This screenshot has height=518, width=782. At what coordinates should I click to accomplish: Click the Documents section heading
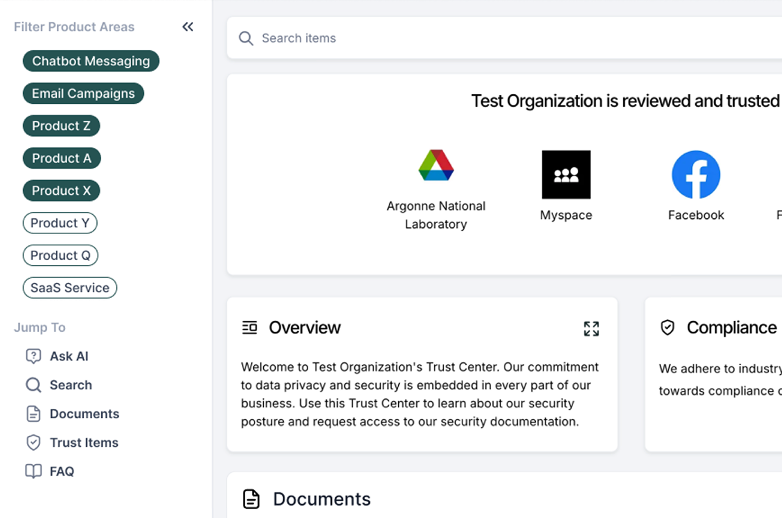(x=322, y=499)
